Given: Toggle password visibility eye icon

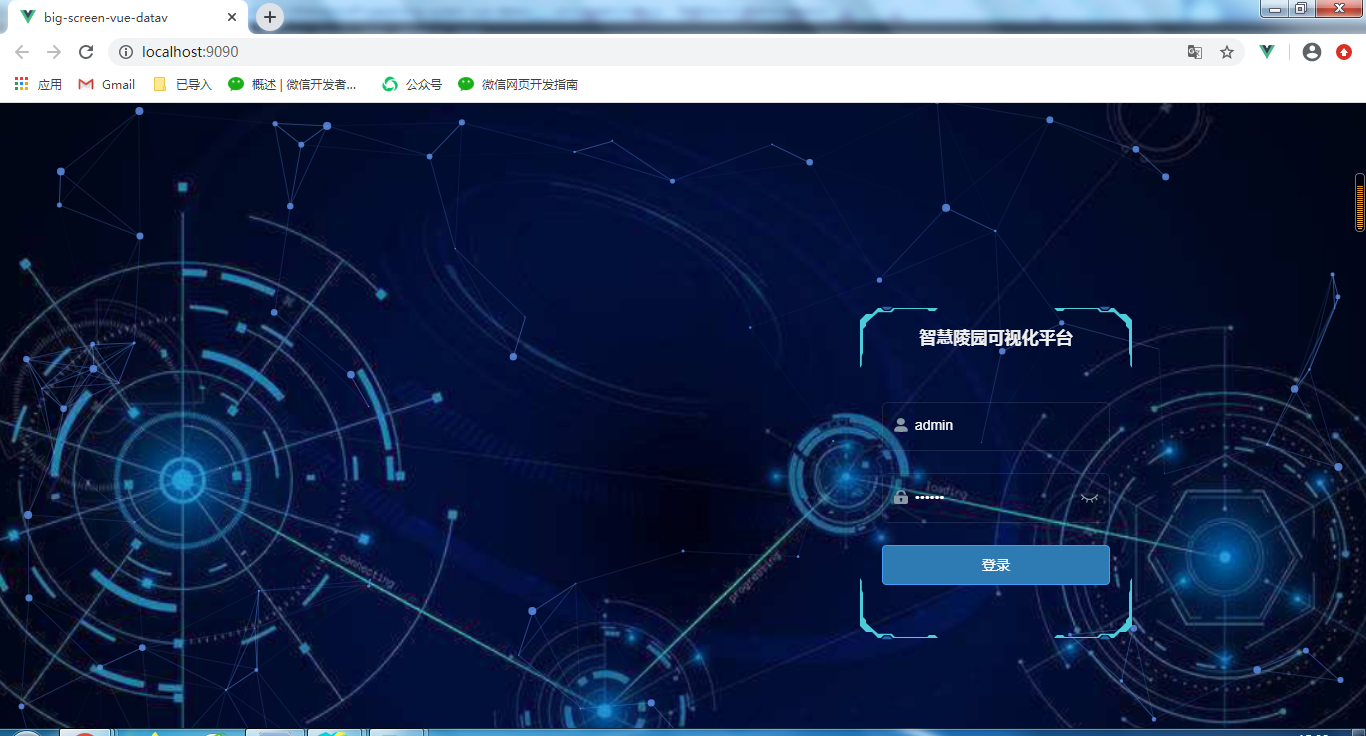Looking at the screenshot, I should click(1089, 497).
